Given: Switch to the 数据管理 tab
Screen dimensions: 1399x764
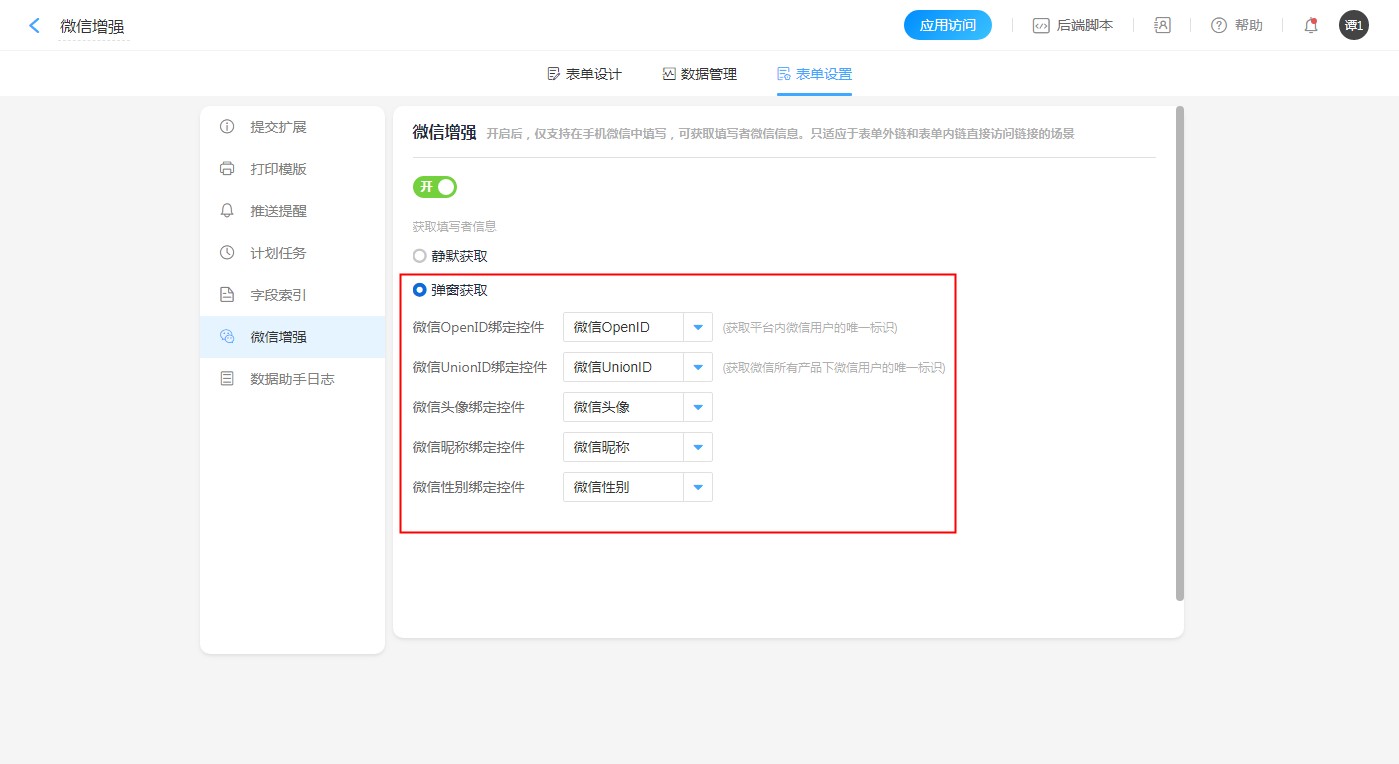Looking at the screenshot, I should 699,74.
